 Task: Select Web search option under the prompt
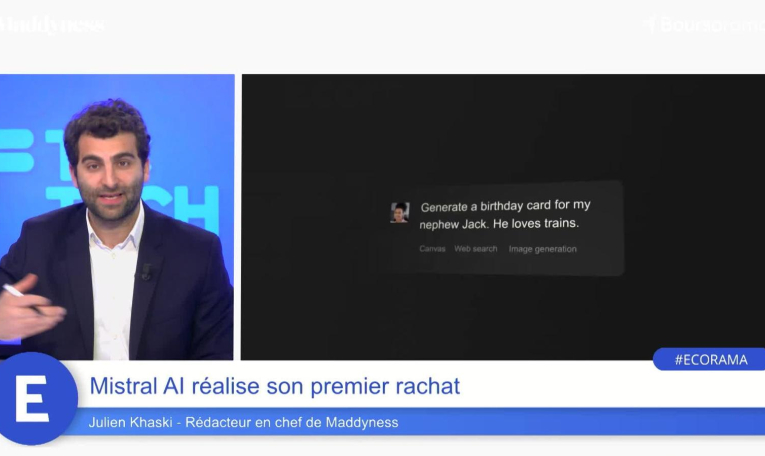coord(476,249)
